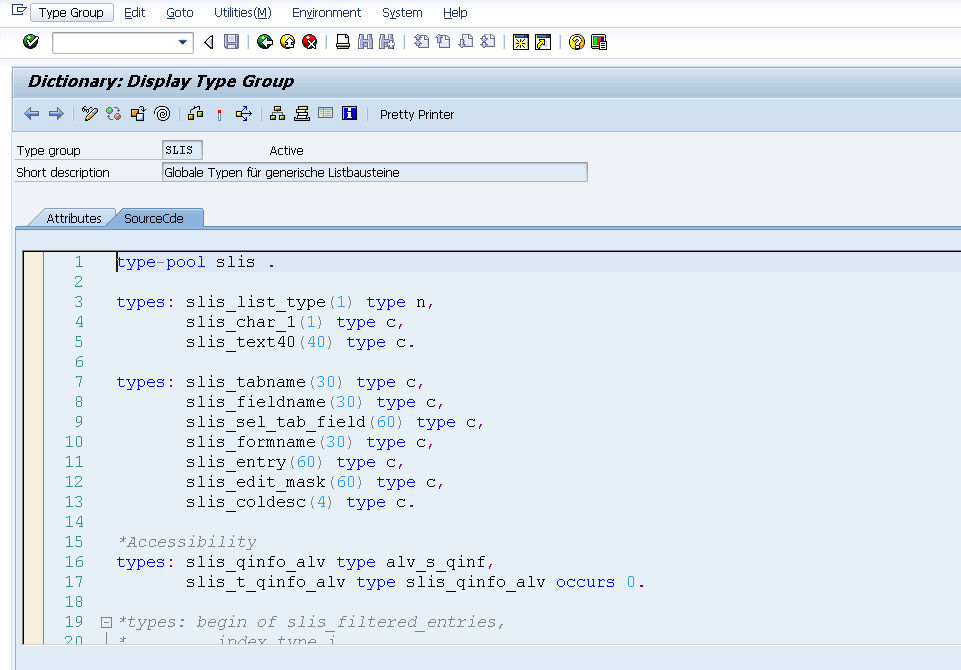The width and height of the screenshot is (961, 670).
Task: Run a check using the candle icon
Action: tap(219, 113)
